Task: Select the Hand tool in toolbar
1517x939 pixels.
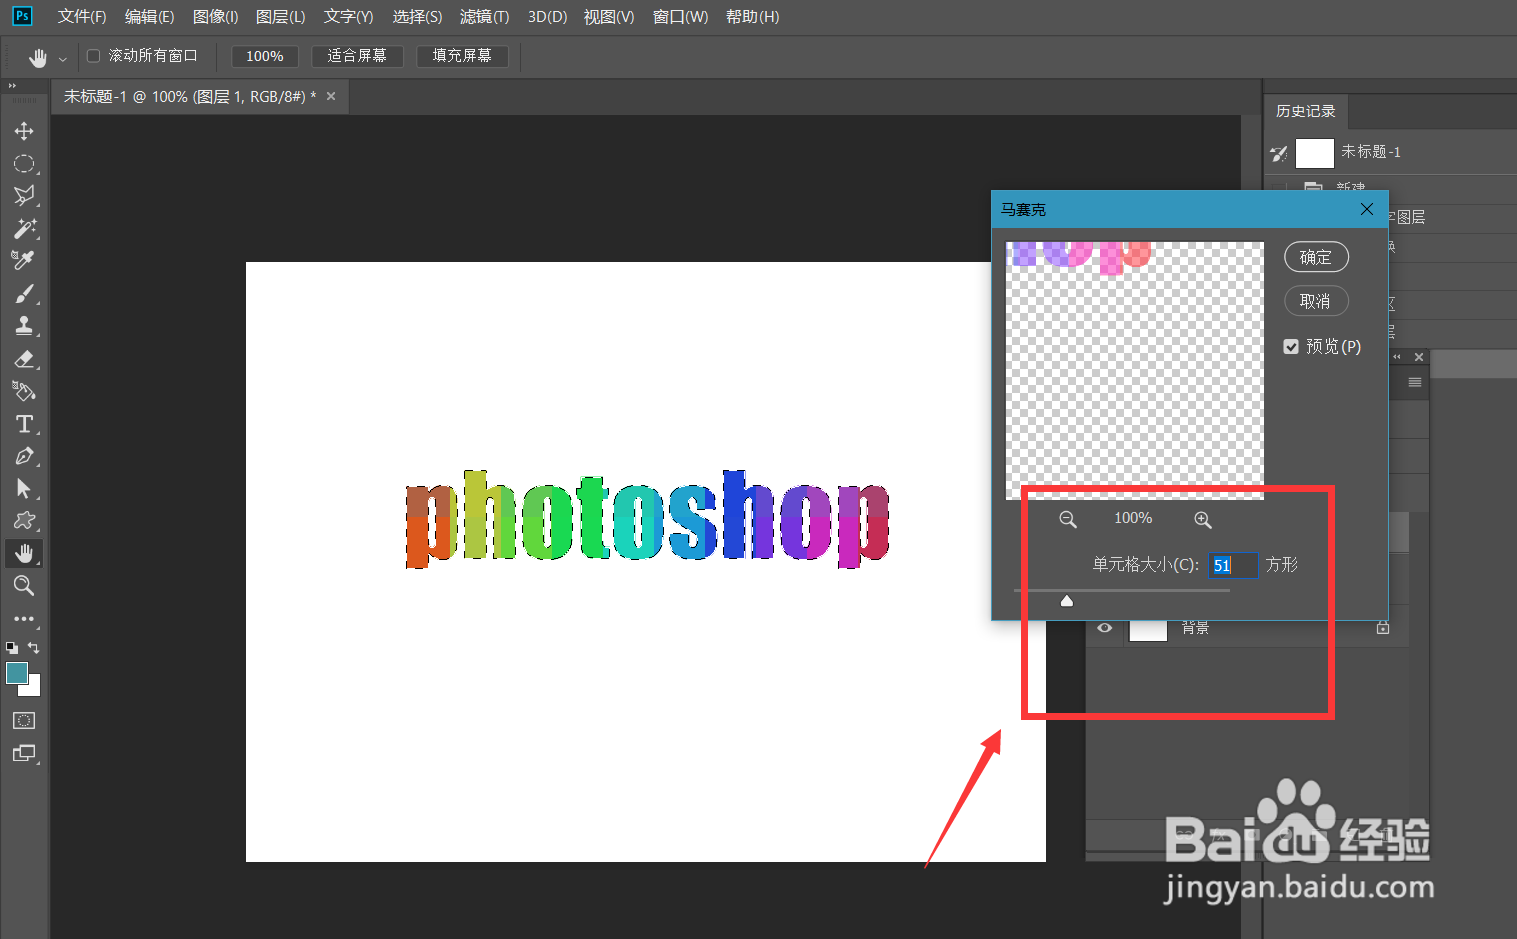Action: tap(24, 553)
